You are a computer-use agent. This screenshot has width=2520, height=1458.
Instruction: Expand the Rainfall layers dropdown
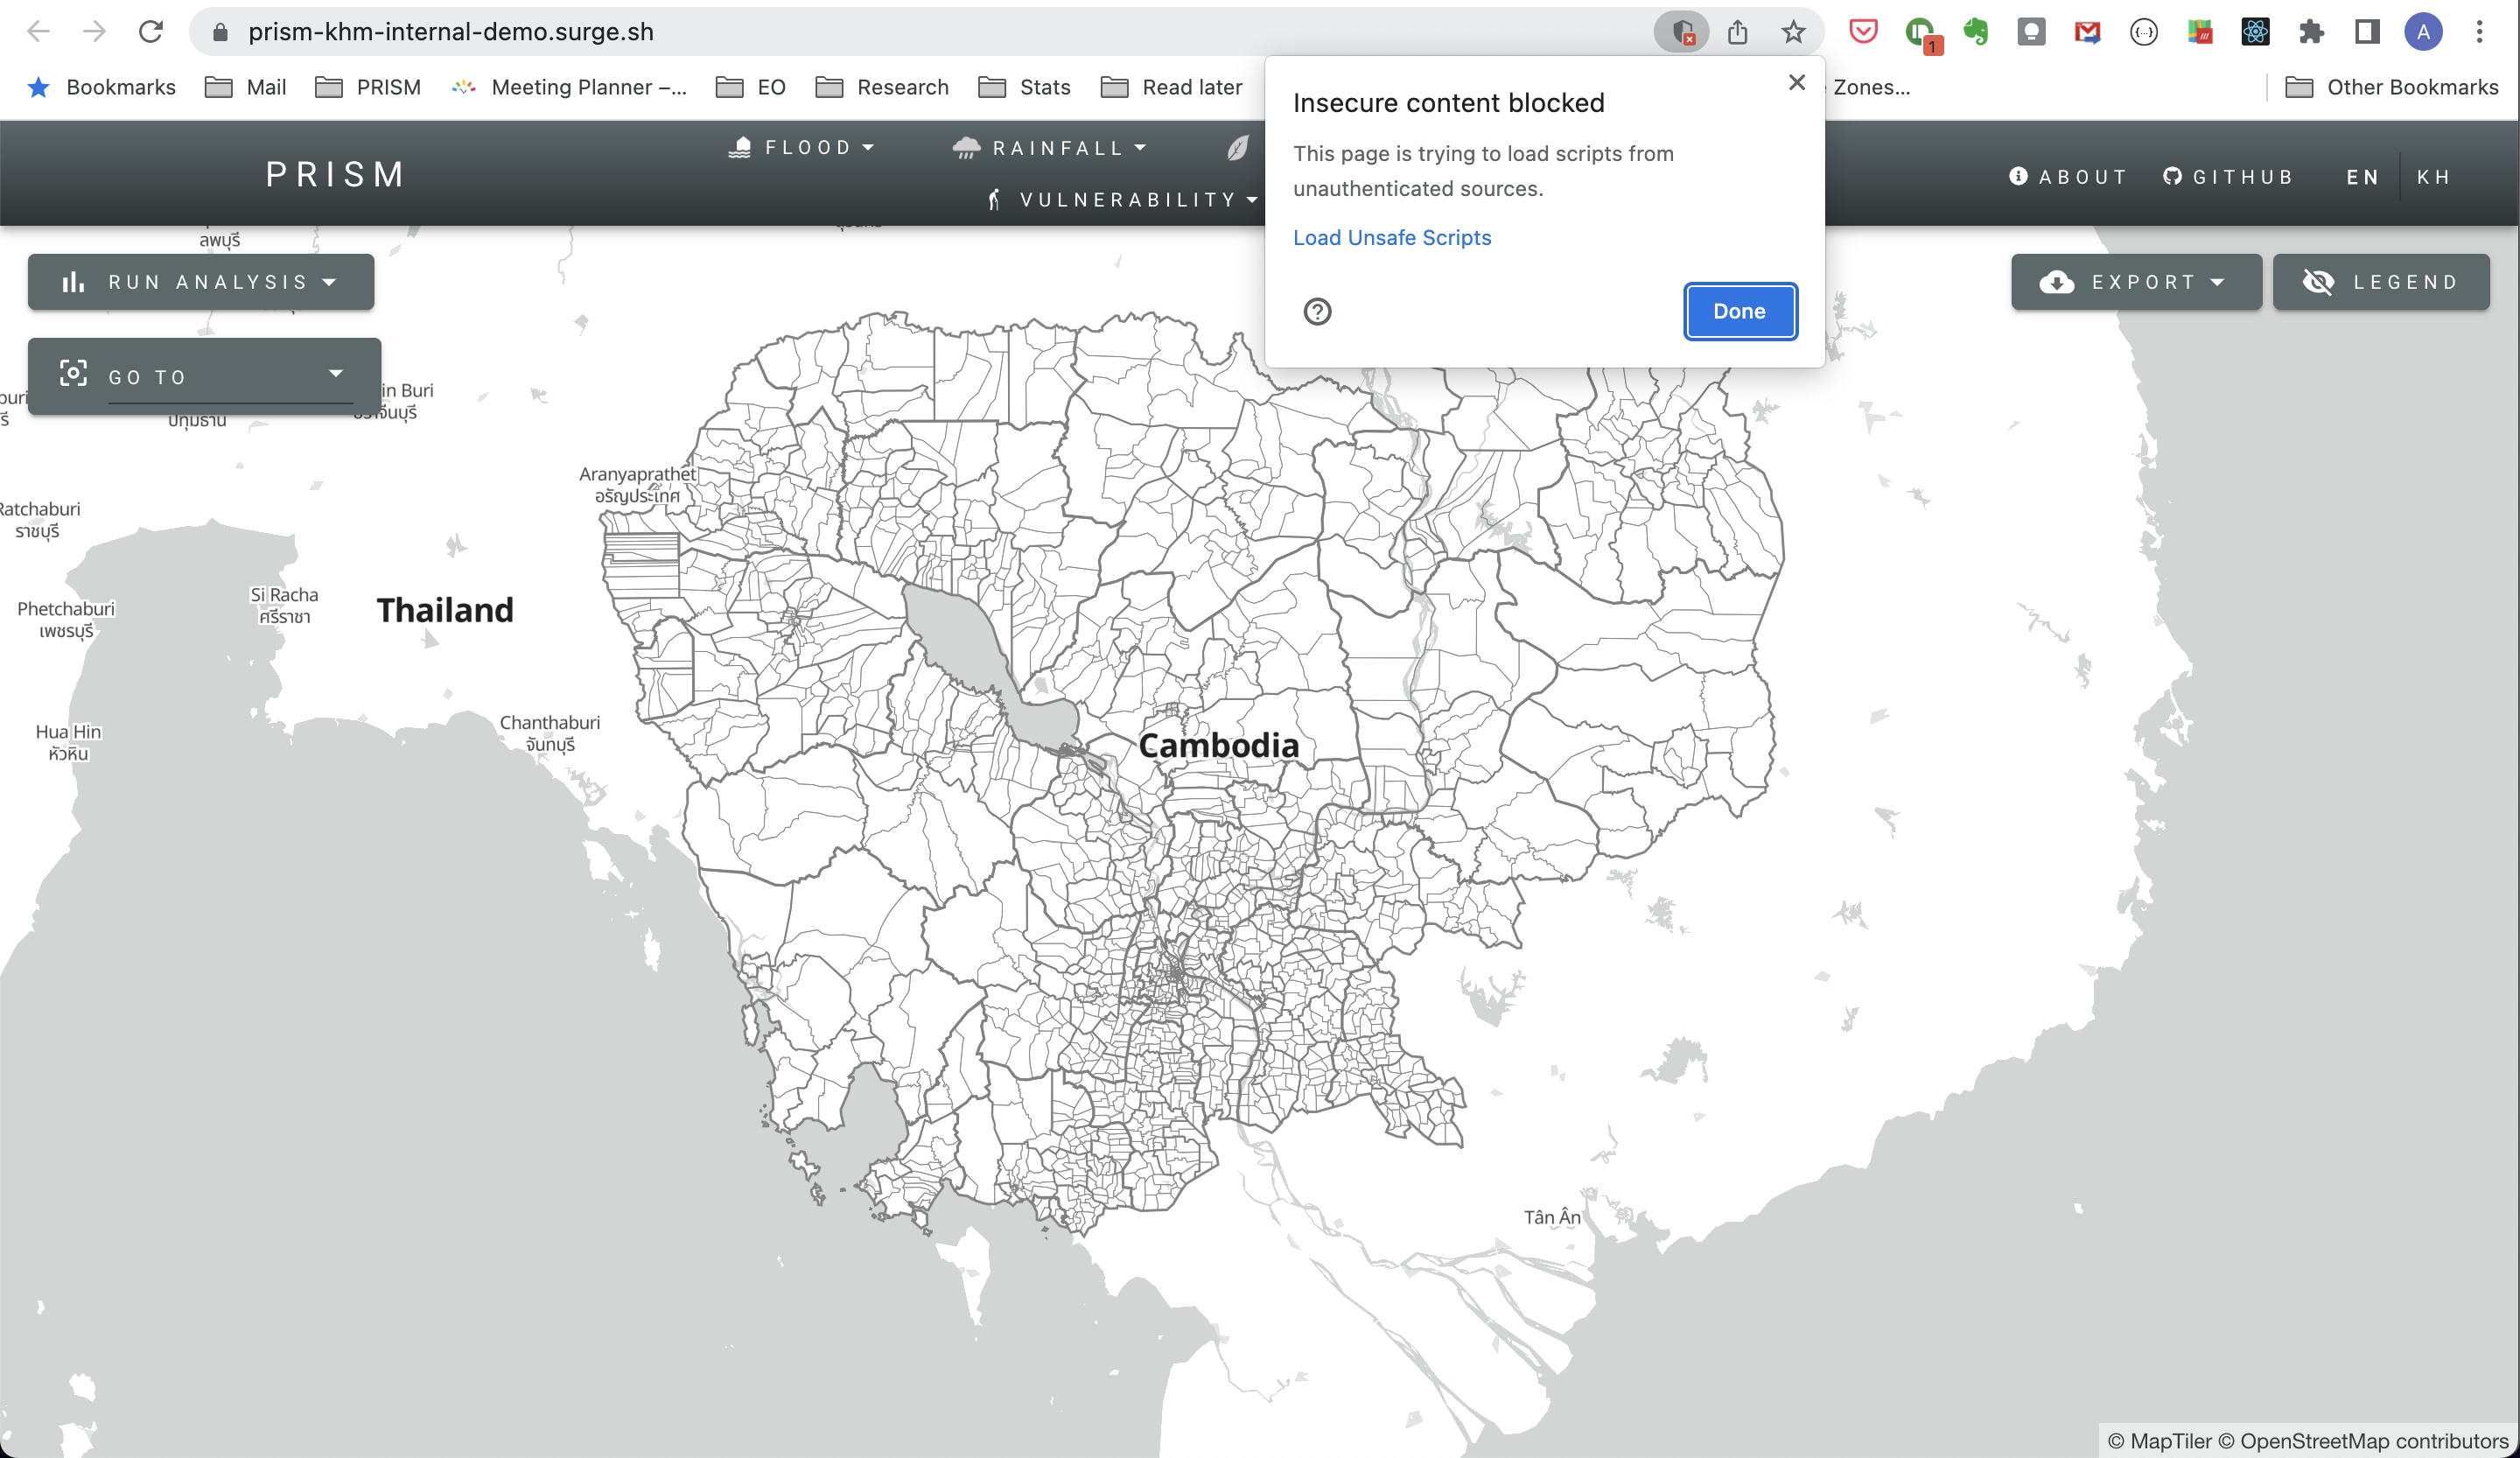click(1050, 148)
